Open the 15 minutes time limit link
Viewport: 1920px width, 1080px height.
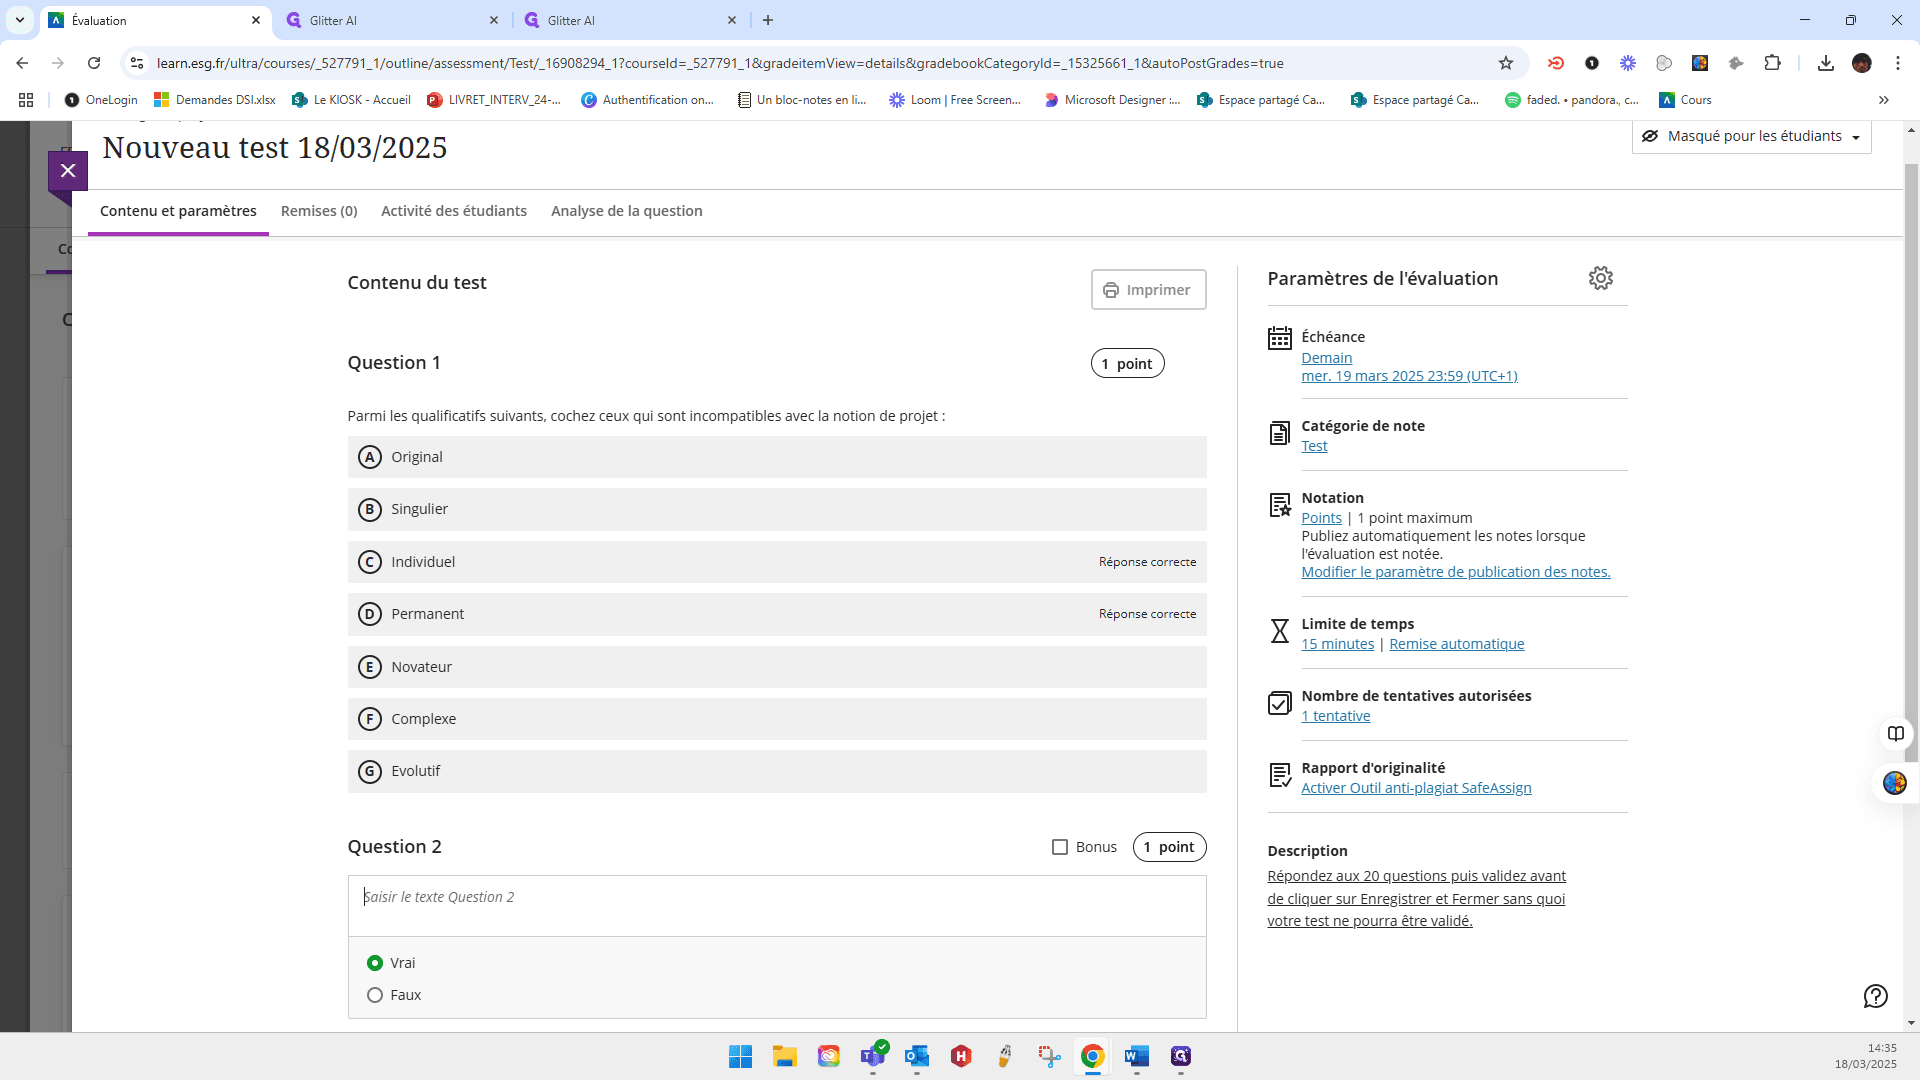point(1337,644)
